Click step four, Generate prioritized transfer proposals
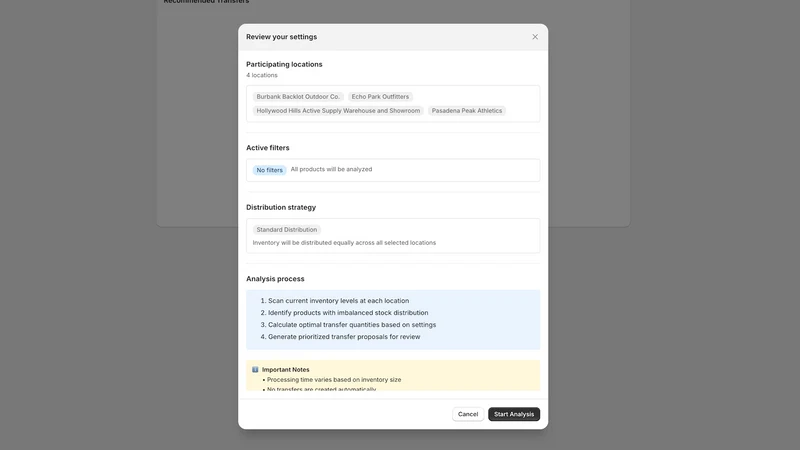 340,337
